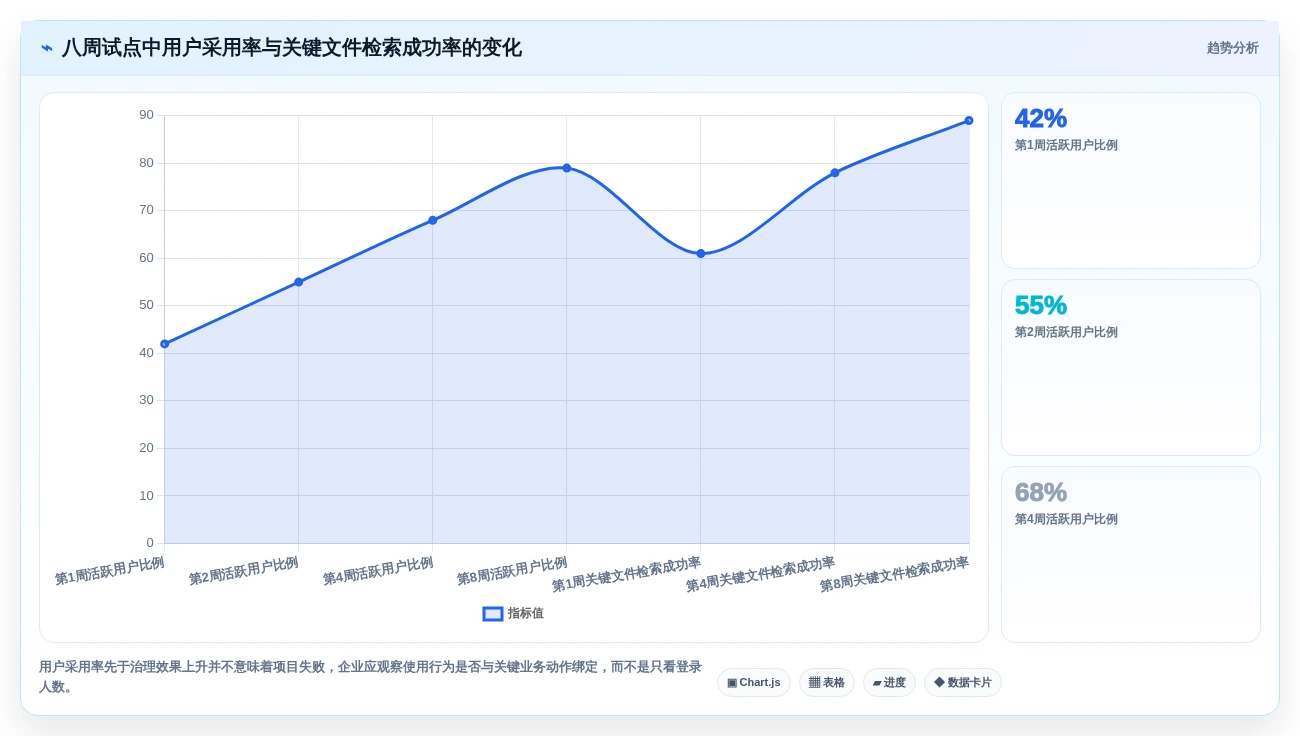Click the 第1周活跃用户比例 card label
1300x736 pixels.
[1066, 145]
